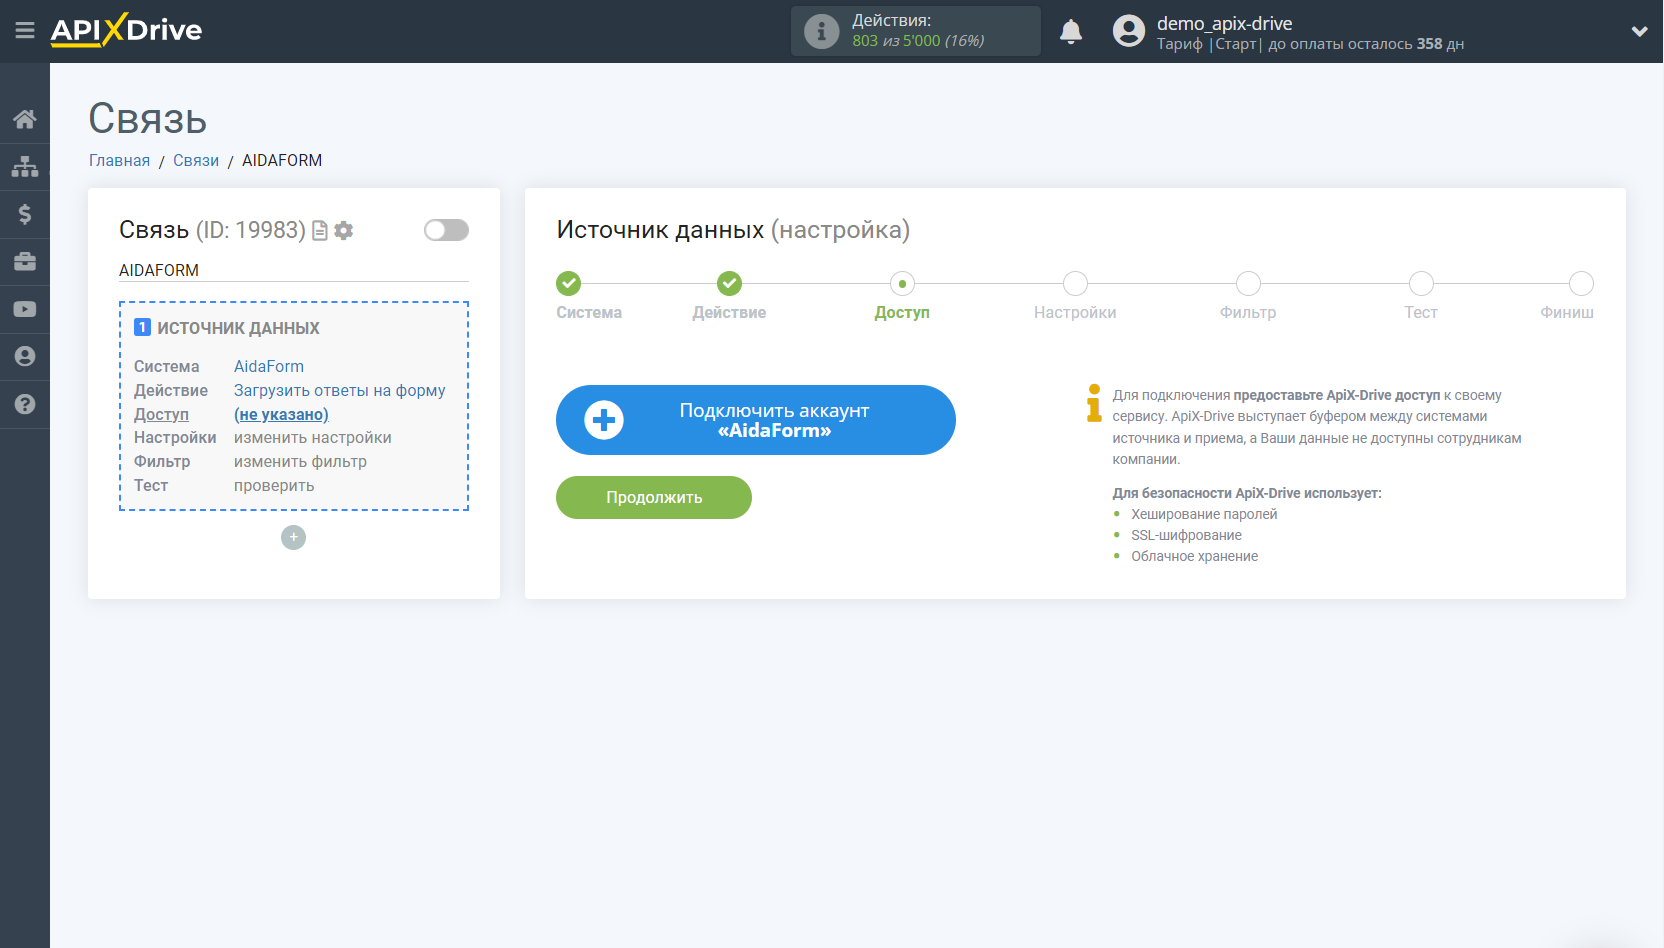
Task: Click the Подключить аккаунт AidaForm button
Action: click(x=756, y=420)
